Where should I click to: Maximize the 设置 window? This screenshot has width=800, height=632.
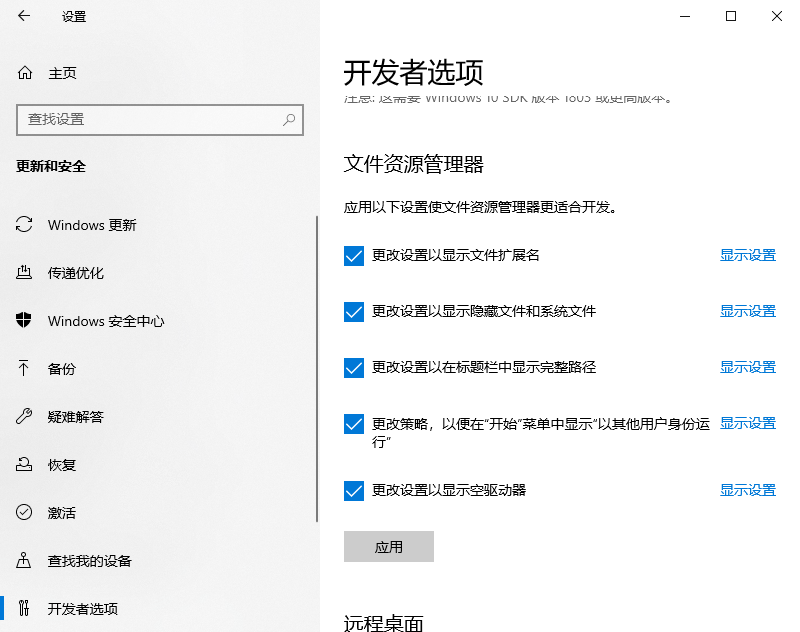coord(731,16)
